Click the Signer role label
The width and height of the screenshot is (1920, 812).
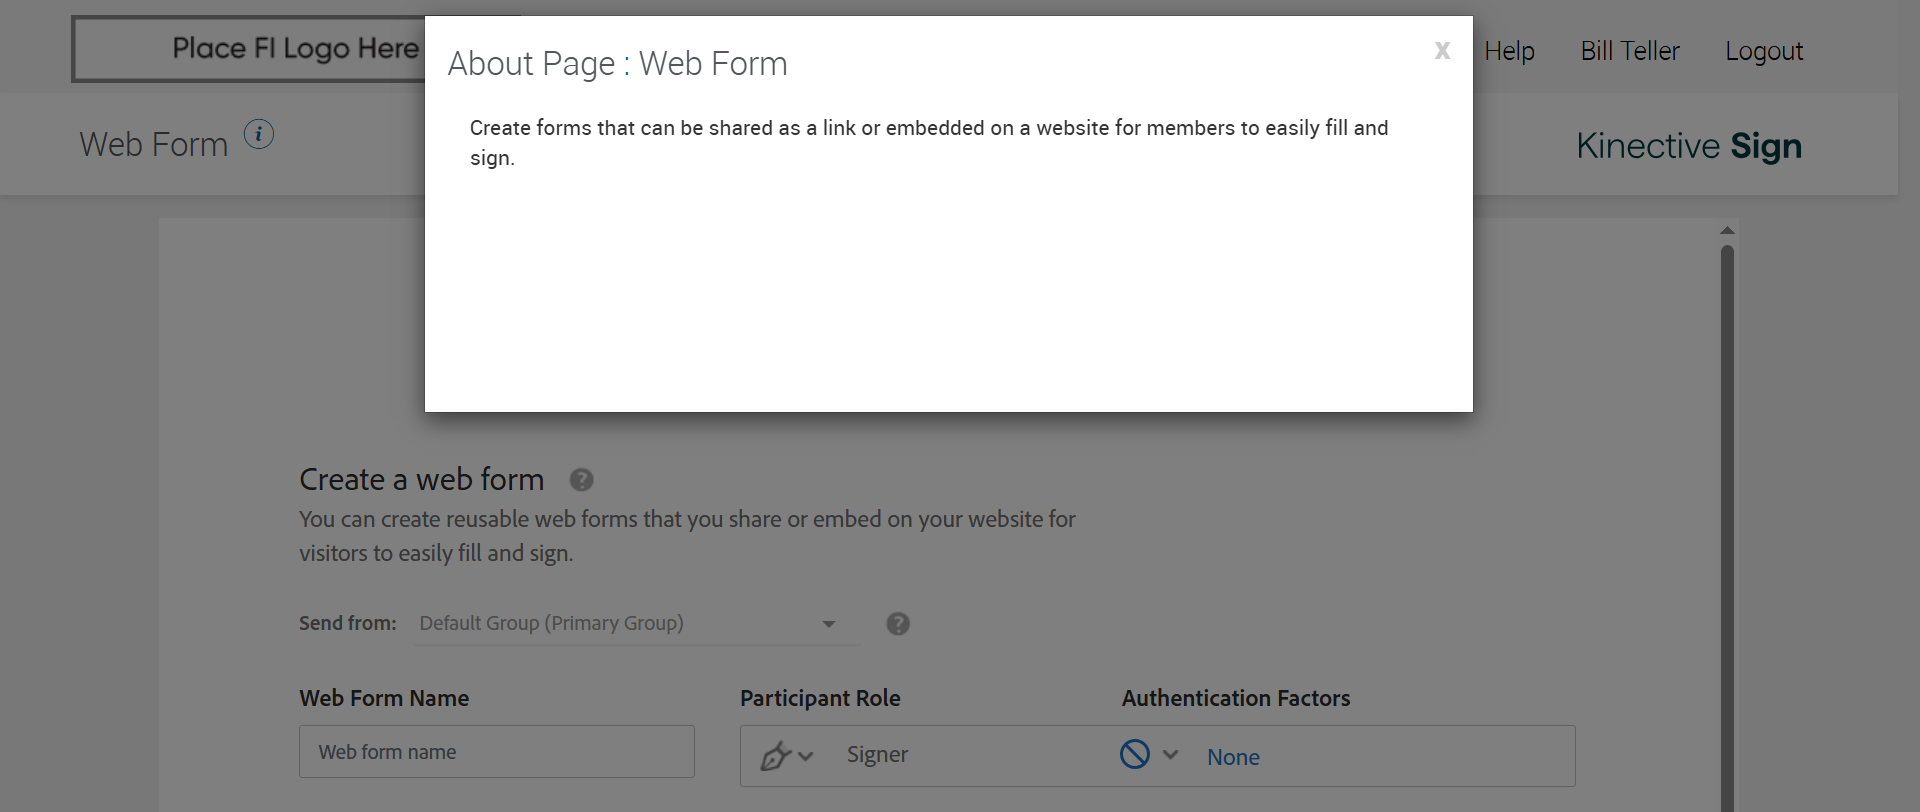point(877,755)
